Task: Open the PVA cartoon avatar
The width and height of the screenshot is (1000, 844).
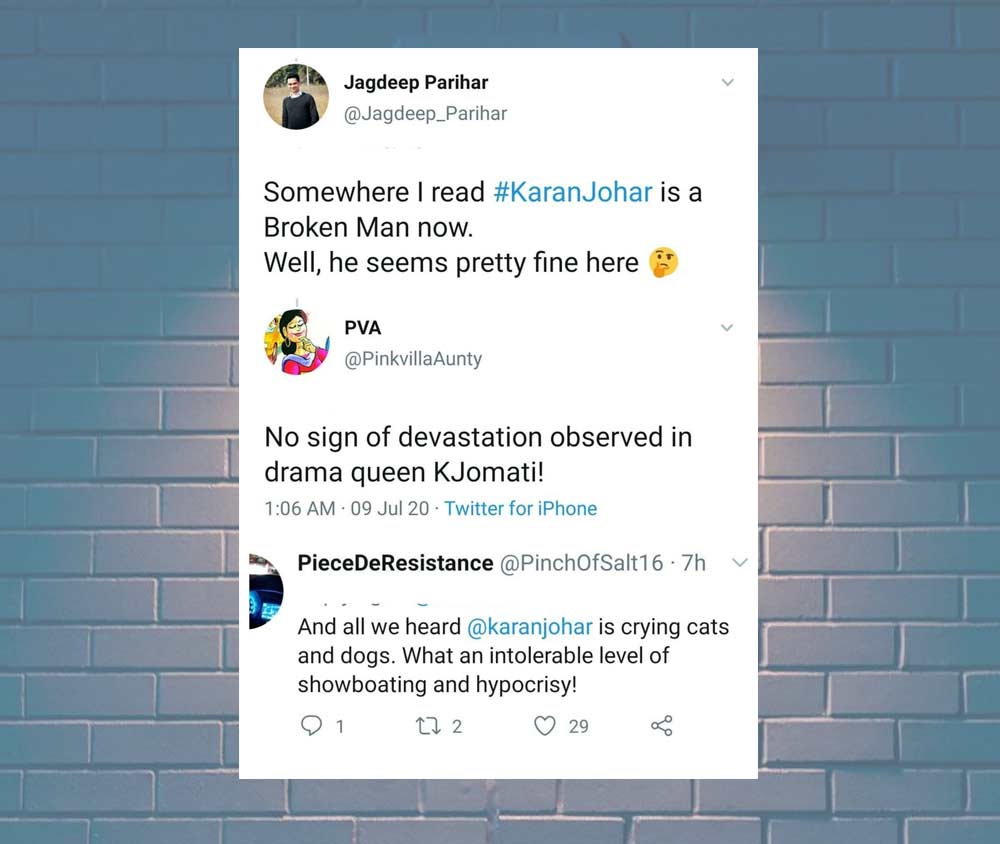Action: pos(296,342)
